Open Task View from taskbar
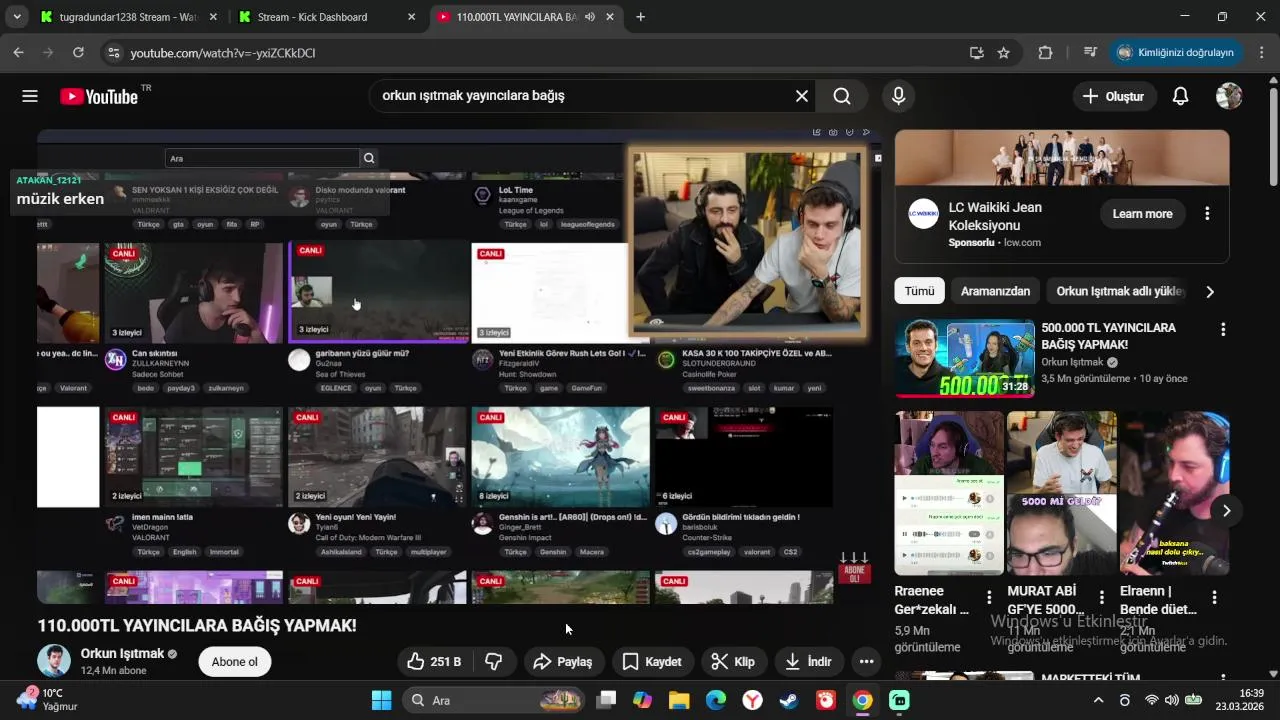Screen dimensions: 1280x720 pos(606,700)
